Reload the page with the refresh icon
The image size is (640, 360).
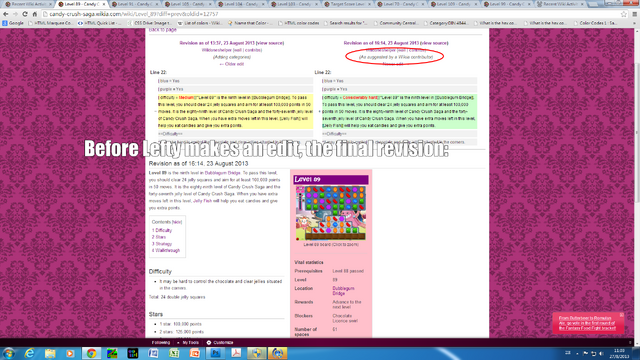click(x=25, y=14)
